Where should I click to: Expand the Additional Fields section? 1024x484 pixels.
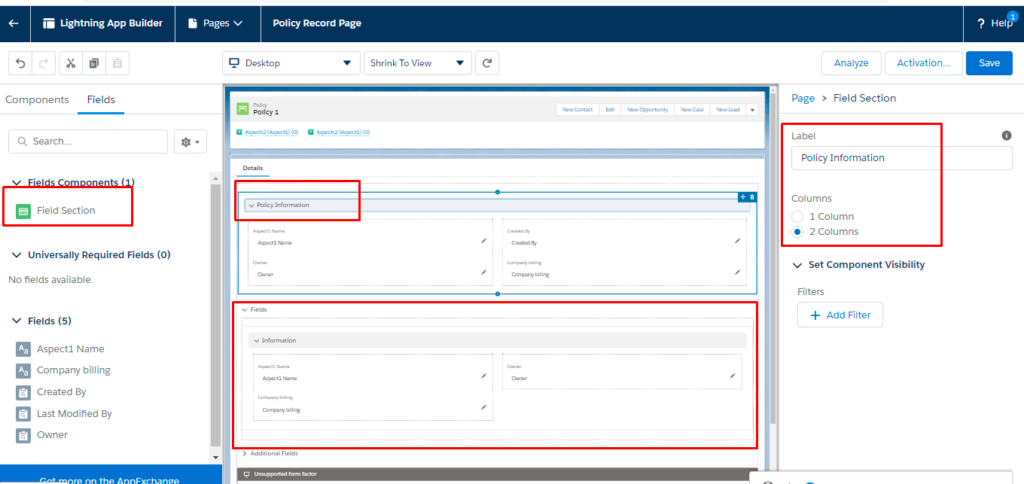[245, 453]
